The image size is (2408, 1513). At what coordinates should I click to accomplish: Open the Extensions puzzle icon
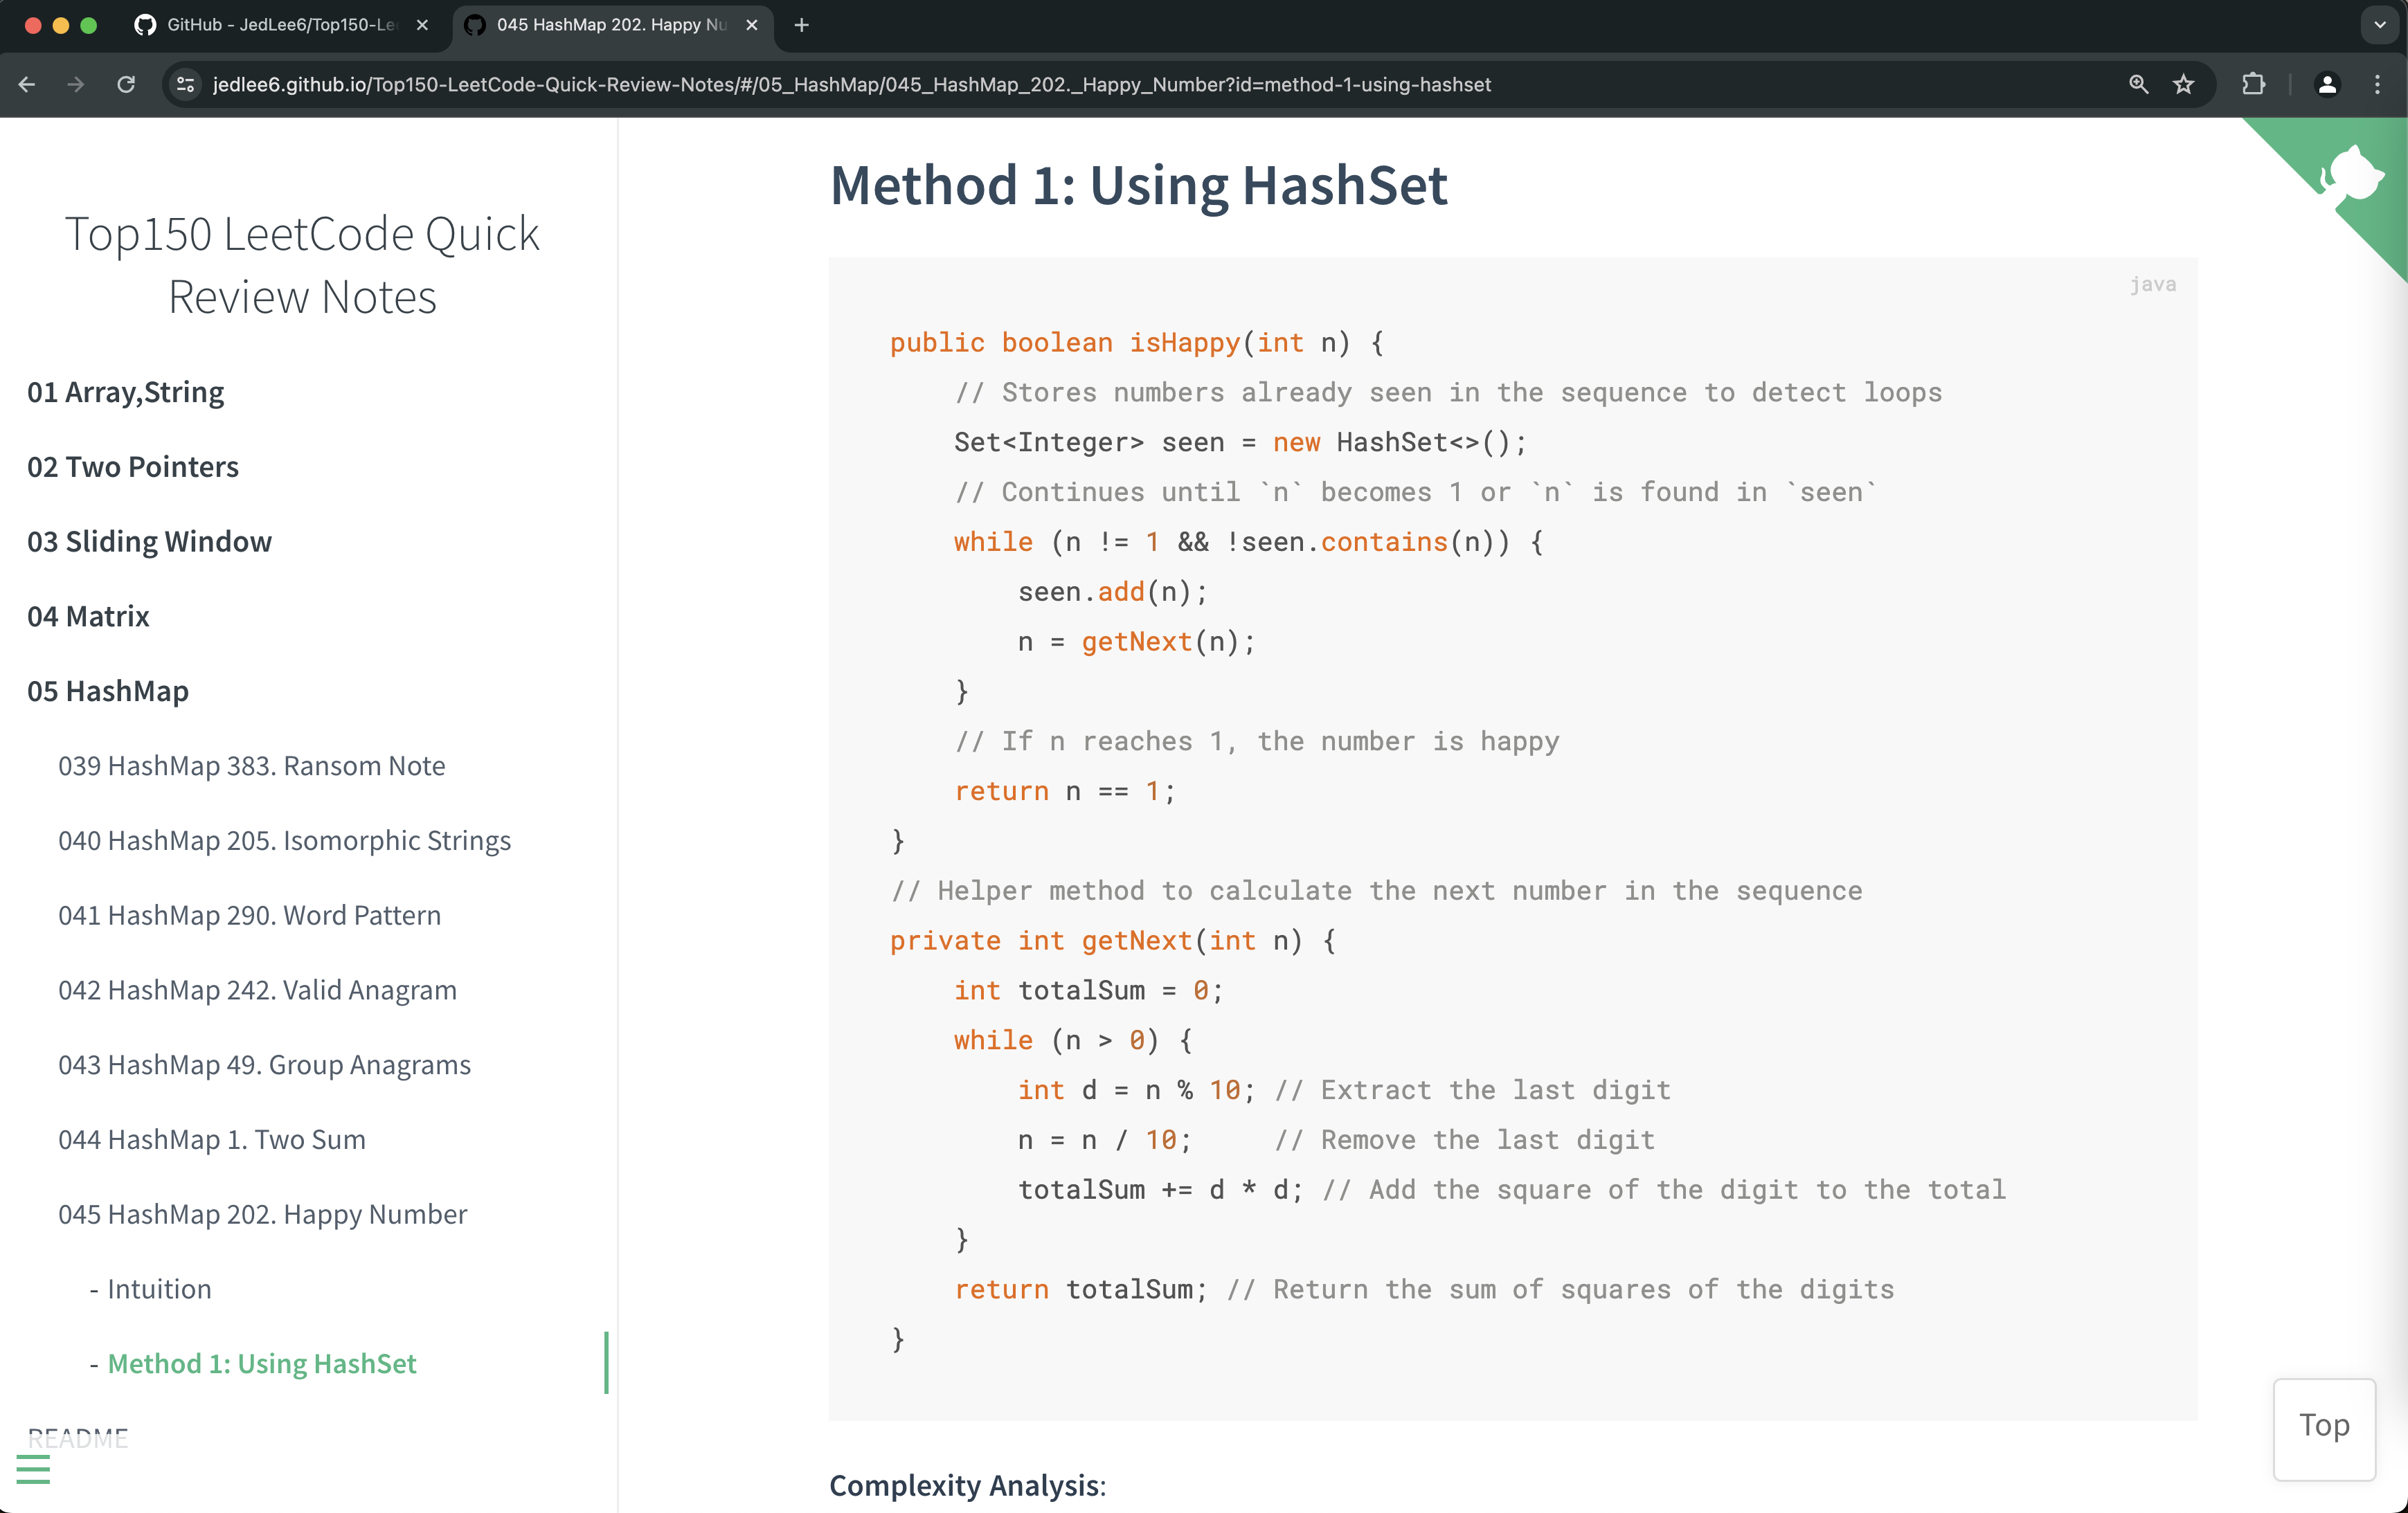pyautogui.click(x=2253, y=85)
